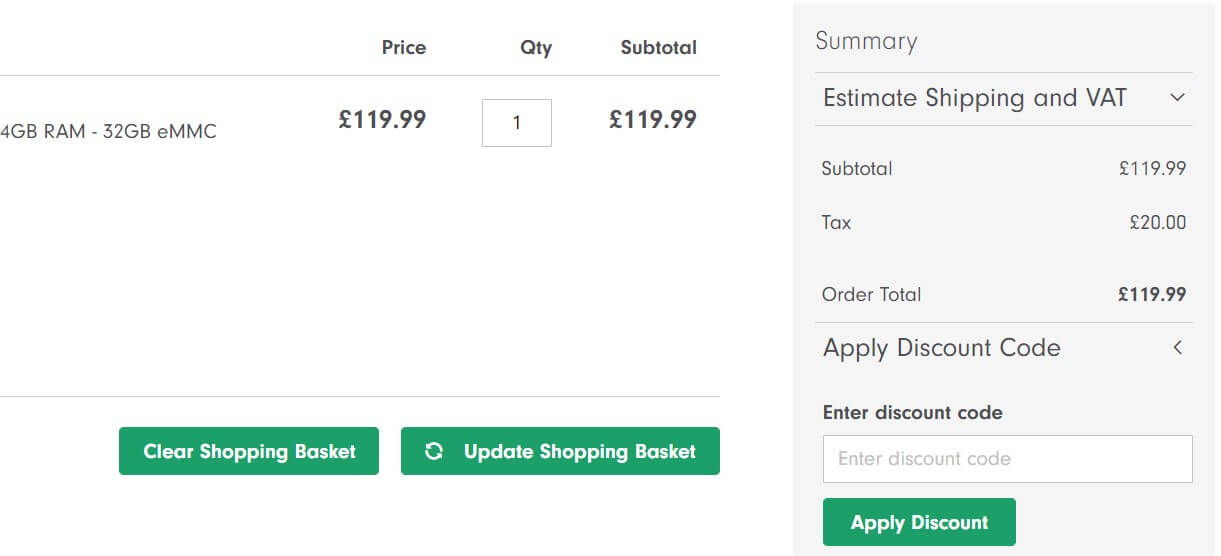Click the item unit price £119.99
Viewport: 1221px width, 556px height.
click(382, 120)
